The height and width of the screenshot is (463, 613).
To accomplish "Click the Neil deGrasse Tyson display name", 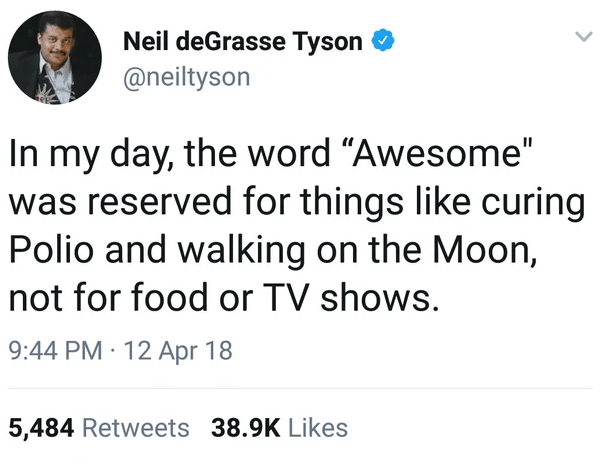I will click(x=243, y=41).
